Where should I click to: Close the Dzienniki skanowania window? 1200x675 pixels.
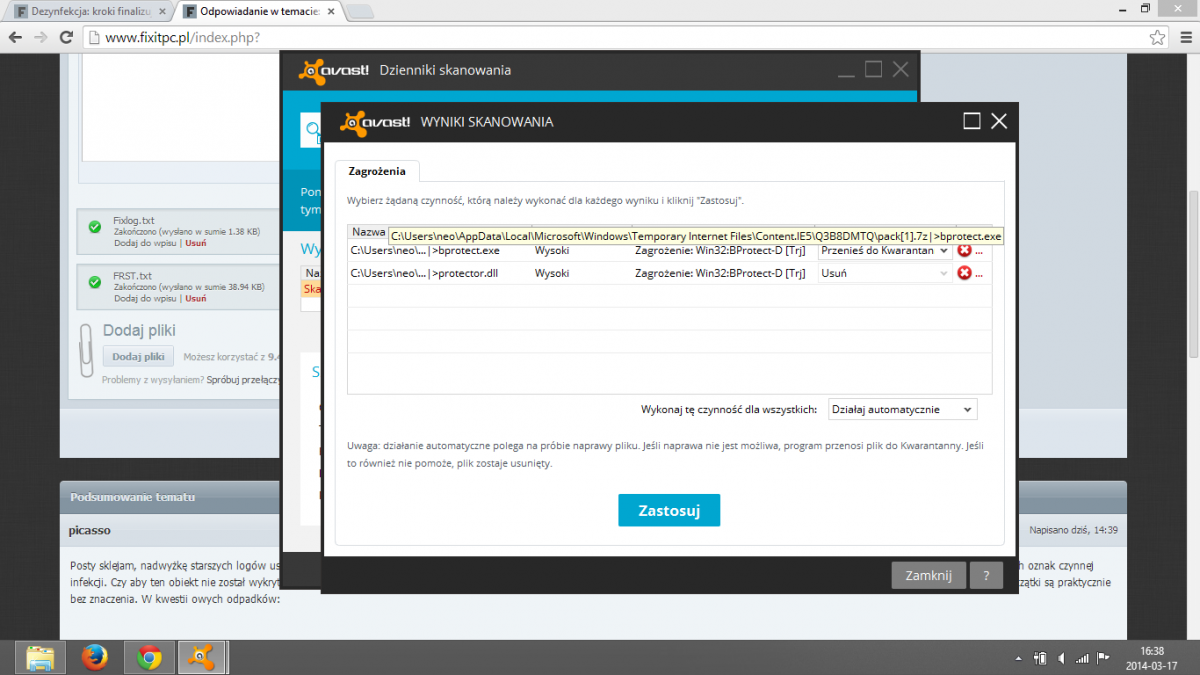900,70
